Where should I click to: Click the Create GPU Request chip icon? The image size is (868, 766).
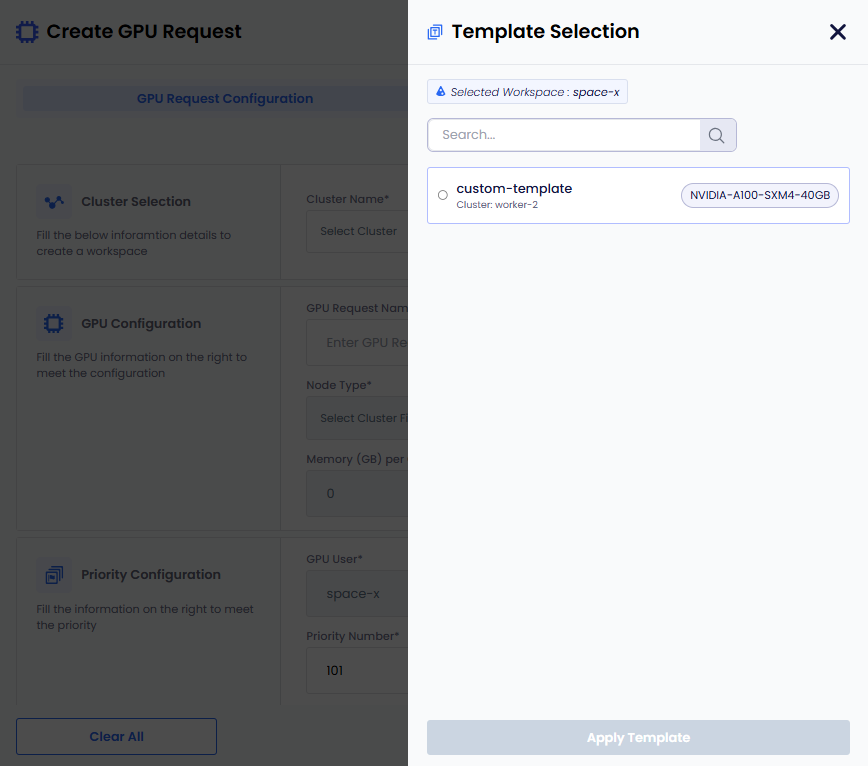click(x=27, y=32)
